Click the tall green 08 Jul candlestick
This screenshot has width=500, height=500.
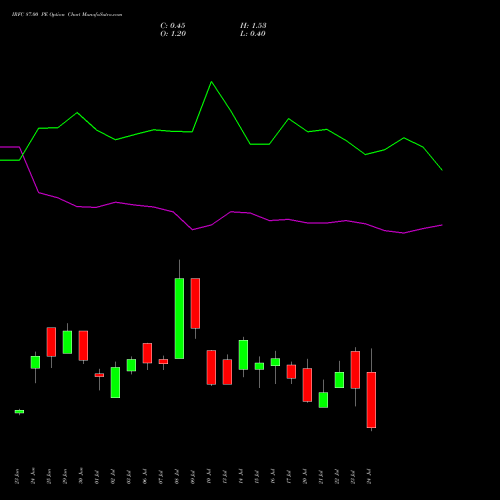pos(179,318)
